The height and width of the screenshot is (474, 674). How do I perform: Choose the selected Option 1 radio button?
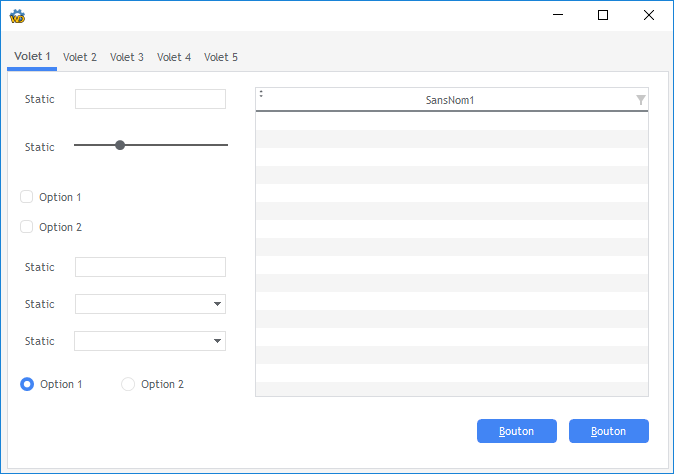pyautogui.click(x=27, y=384)
